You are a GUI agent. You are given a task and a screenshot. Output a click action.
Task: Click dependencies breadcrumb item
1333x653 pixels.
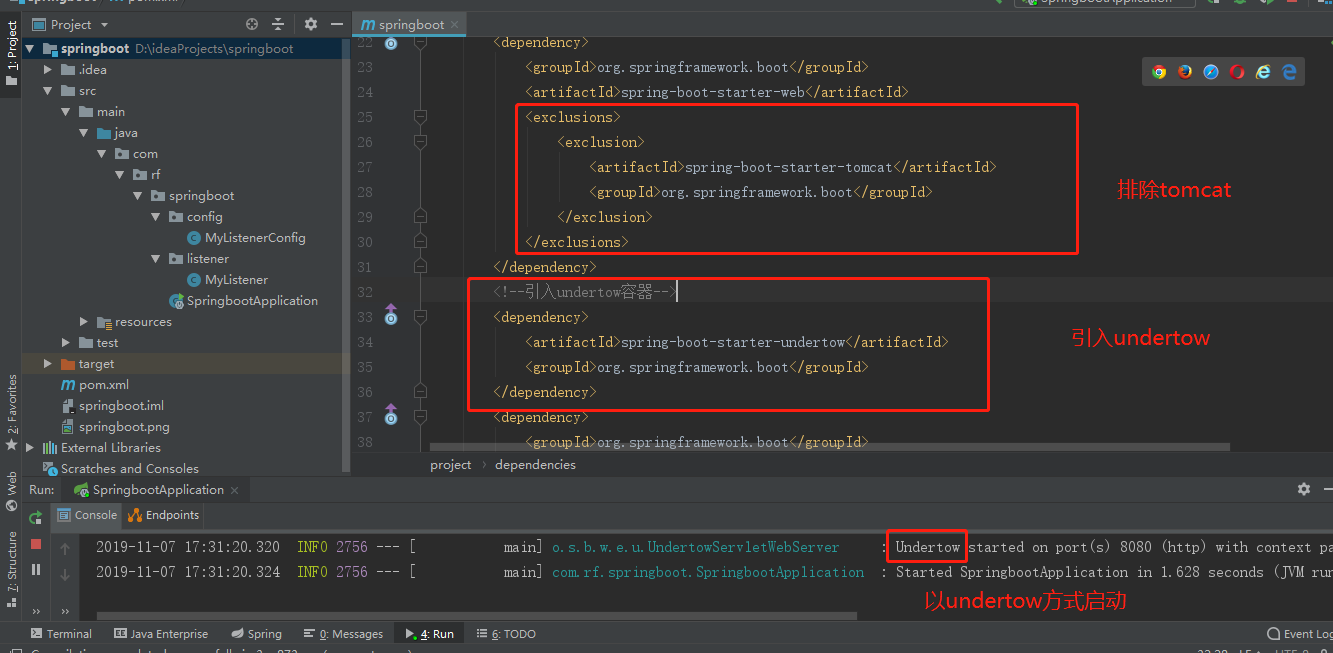pos(535,464)
